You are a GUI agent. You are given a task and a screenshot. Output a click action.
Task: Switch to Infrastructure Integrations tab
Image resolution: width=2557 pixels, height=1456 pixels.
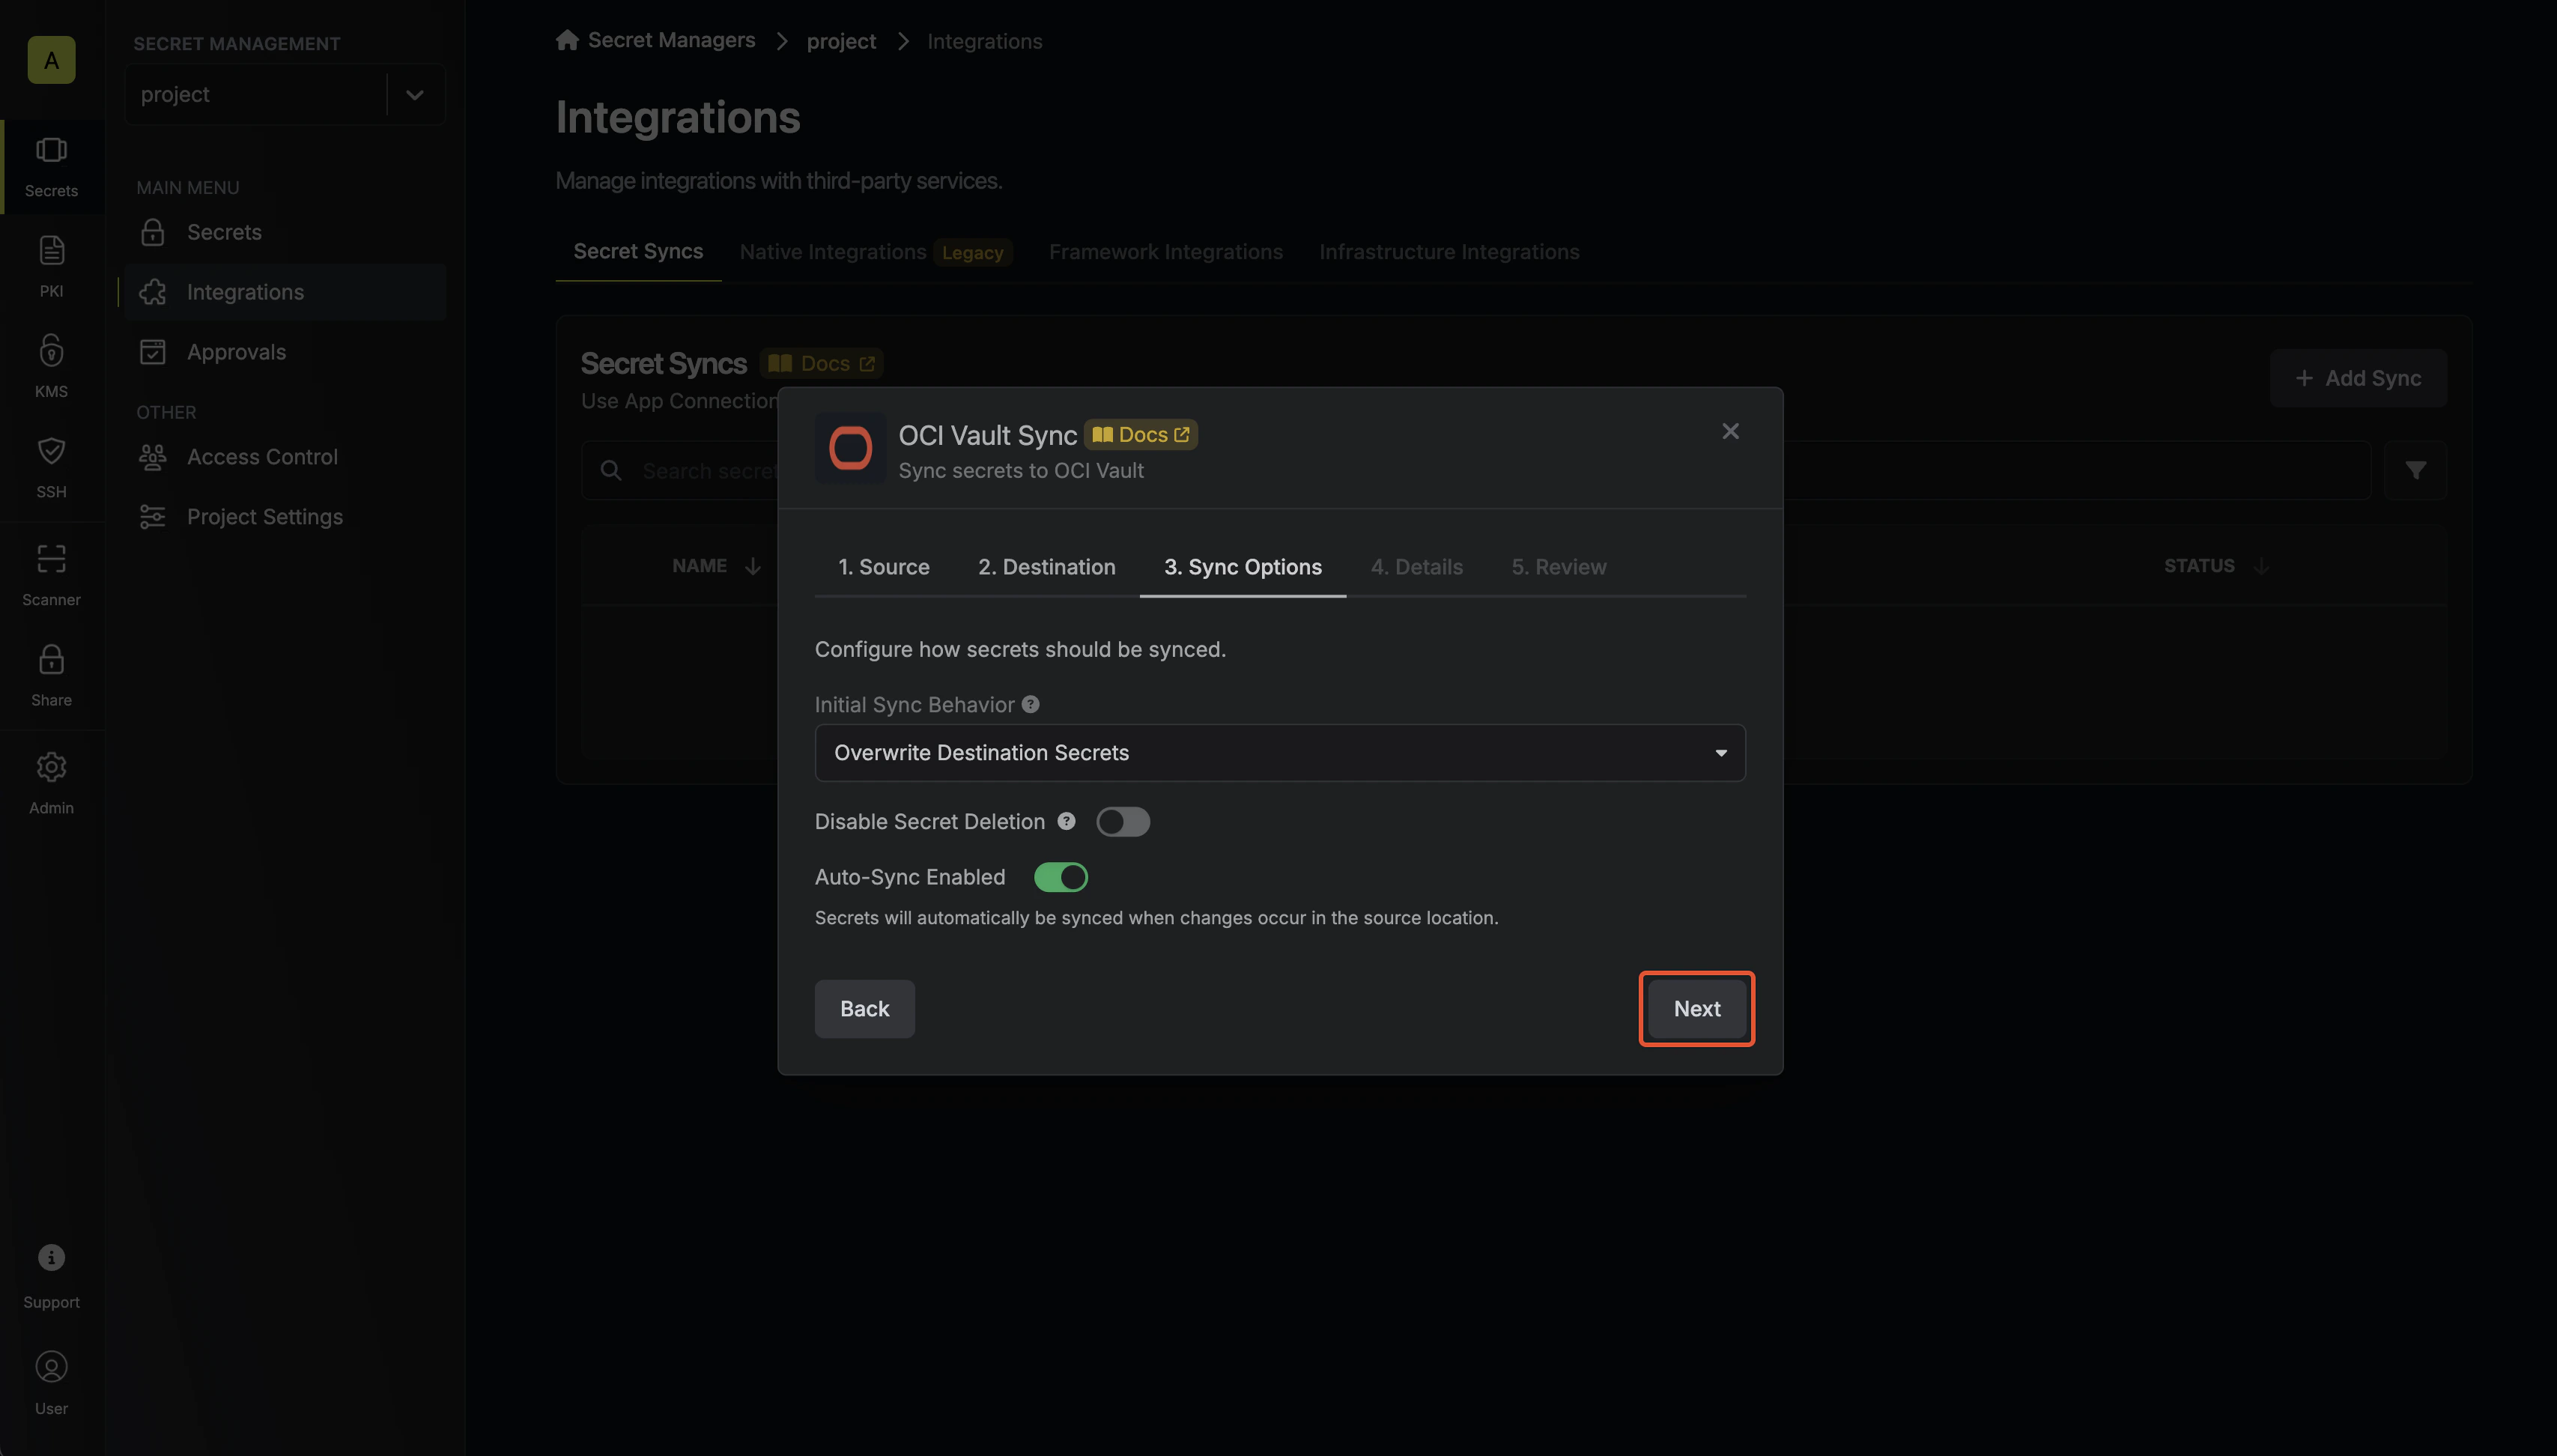[x=1449, y=252]
